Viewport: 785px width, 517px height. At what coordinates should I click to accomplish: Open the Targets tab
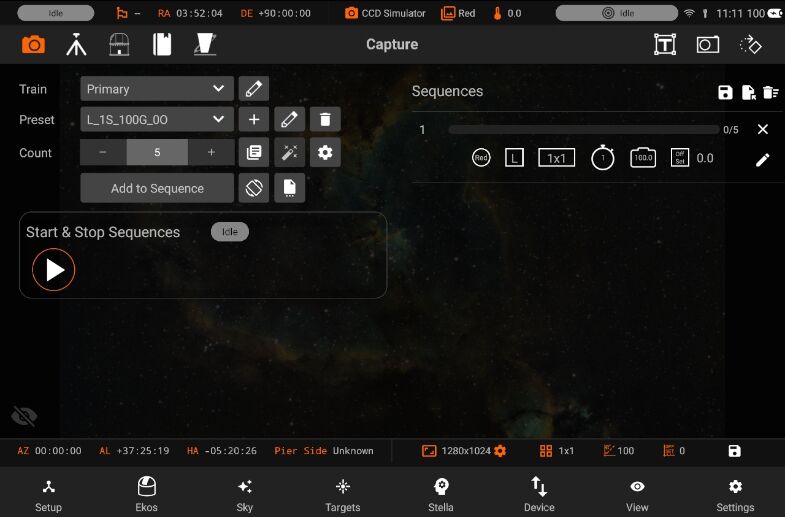(342, 494)
